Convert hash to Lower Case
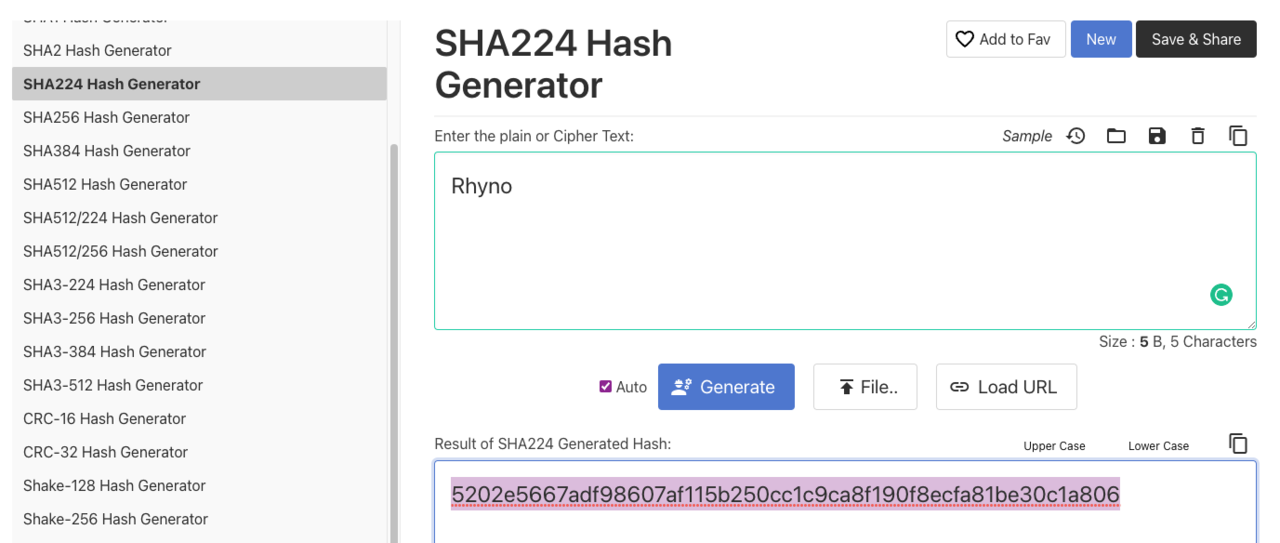The width and height of the screenshot is (1280, 543). click(x=1158, y=446)
